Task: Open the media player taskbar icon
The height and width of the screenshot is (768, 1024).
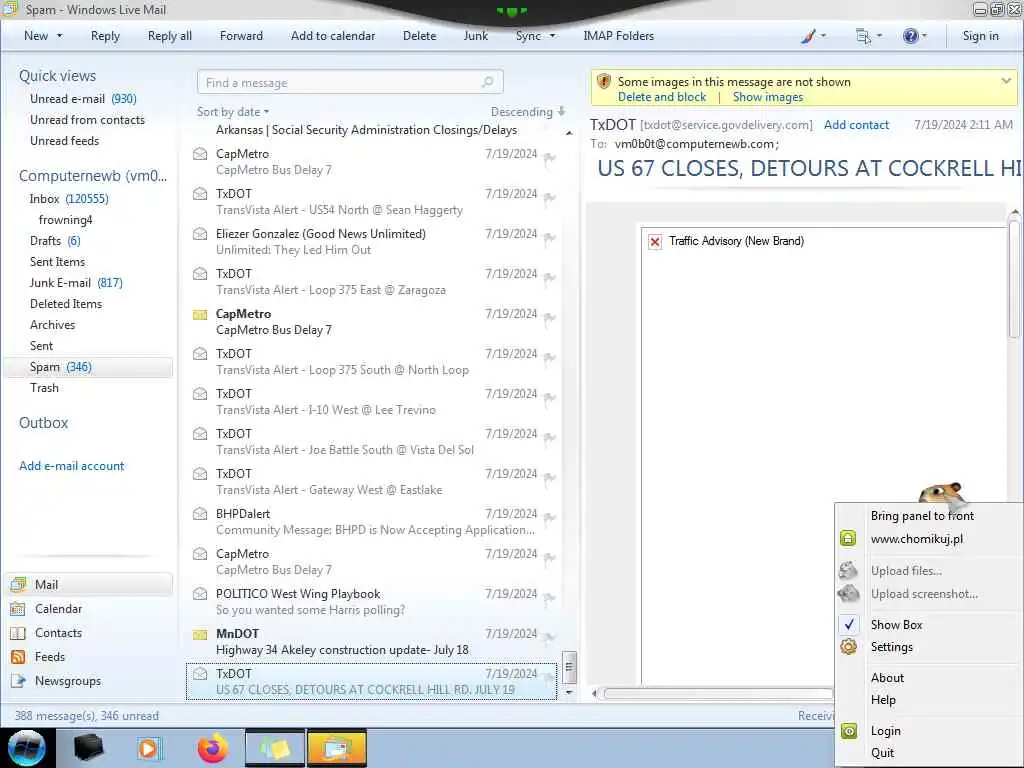Action: pos(150,748)
